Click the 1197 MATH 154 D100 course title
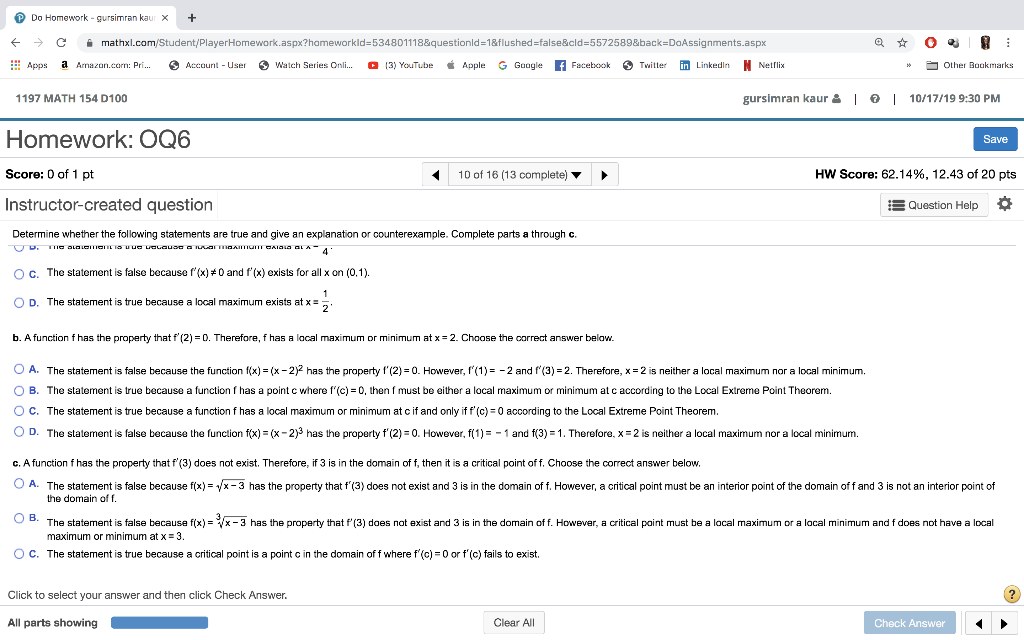This screenshot has height=640, width=1024. (x=71, y=99)
